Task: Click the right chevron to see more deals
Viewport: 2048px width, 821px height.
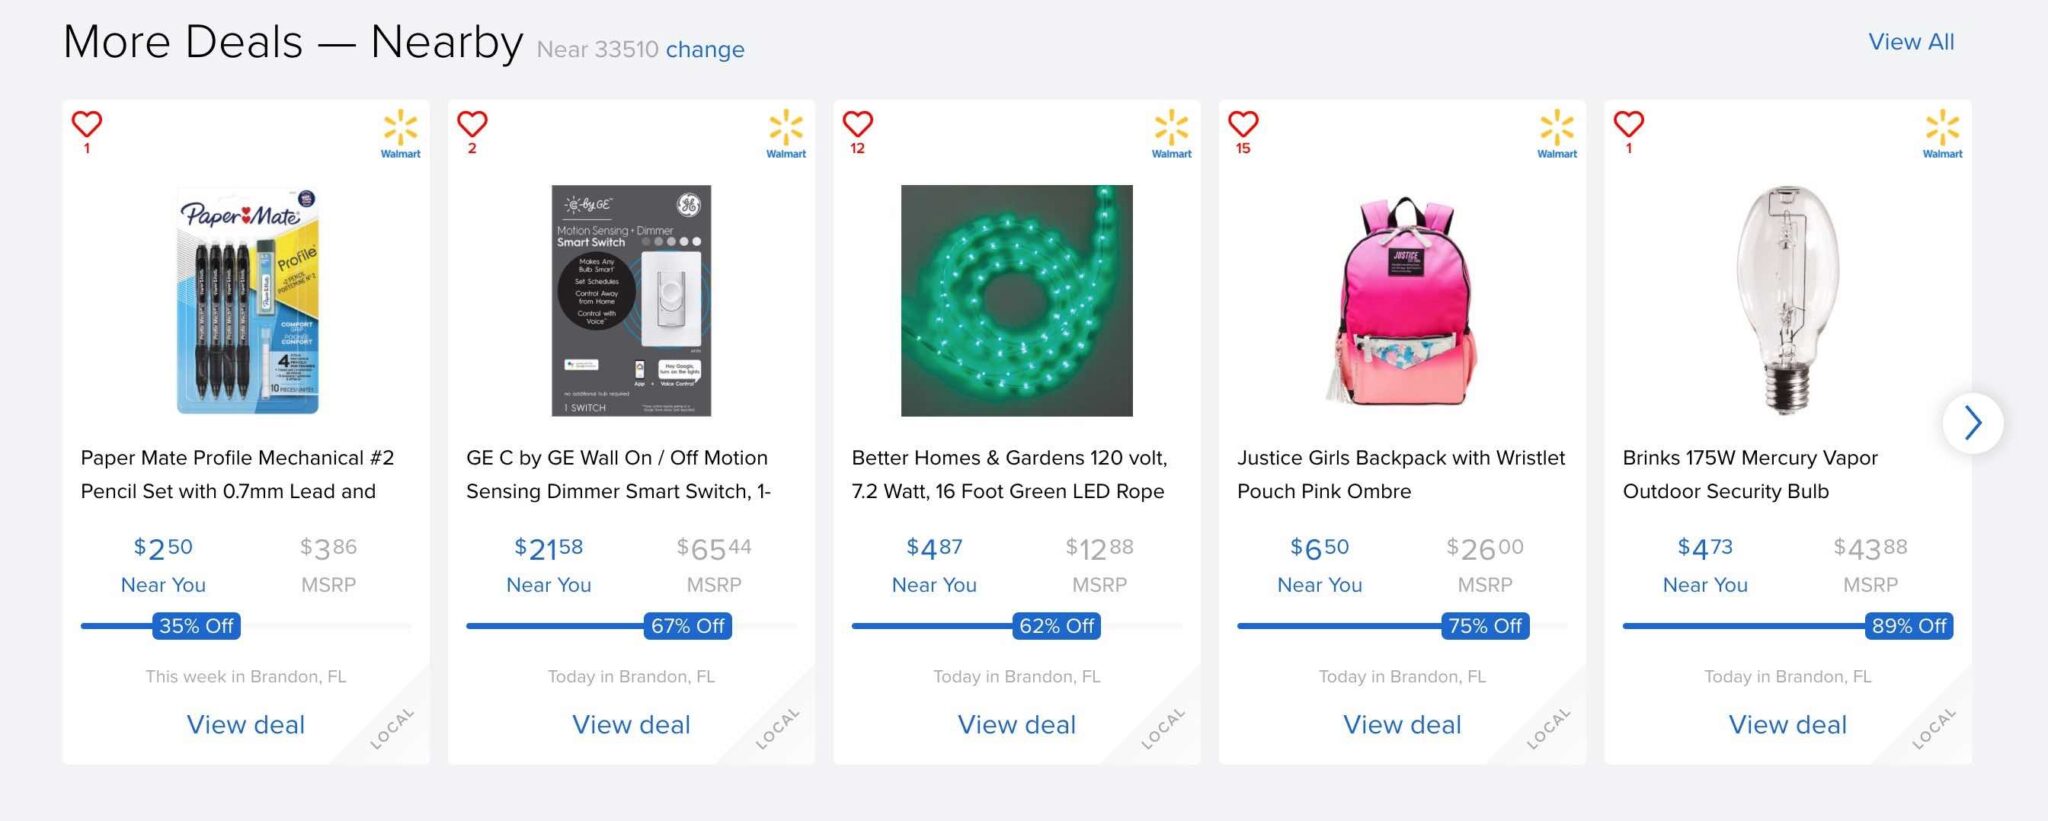Action: (x=1973, y=423)
